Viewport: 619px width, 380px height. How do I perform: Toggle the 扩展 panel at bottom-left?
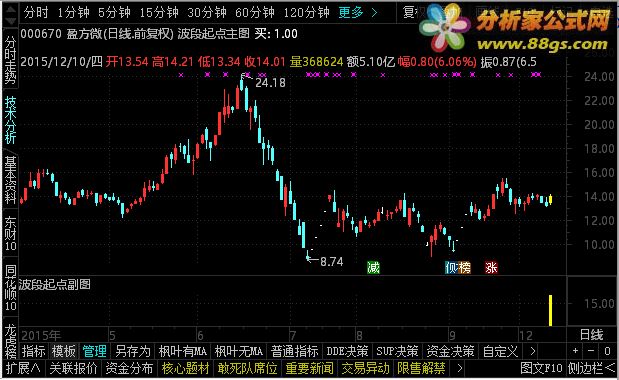(x=23, y=368)
